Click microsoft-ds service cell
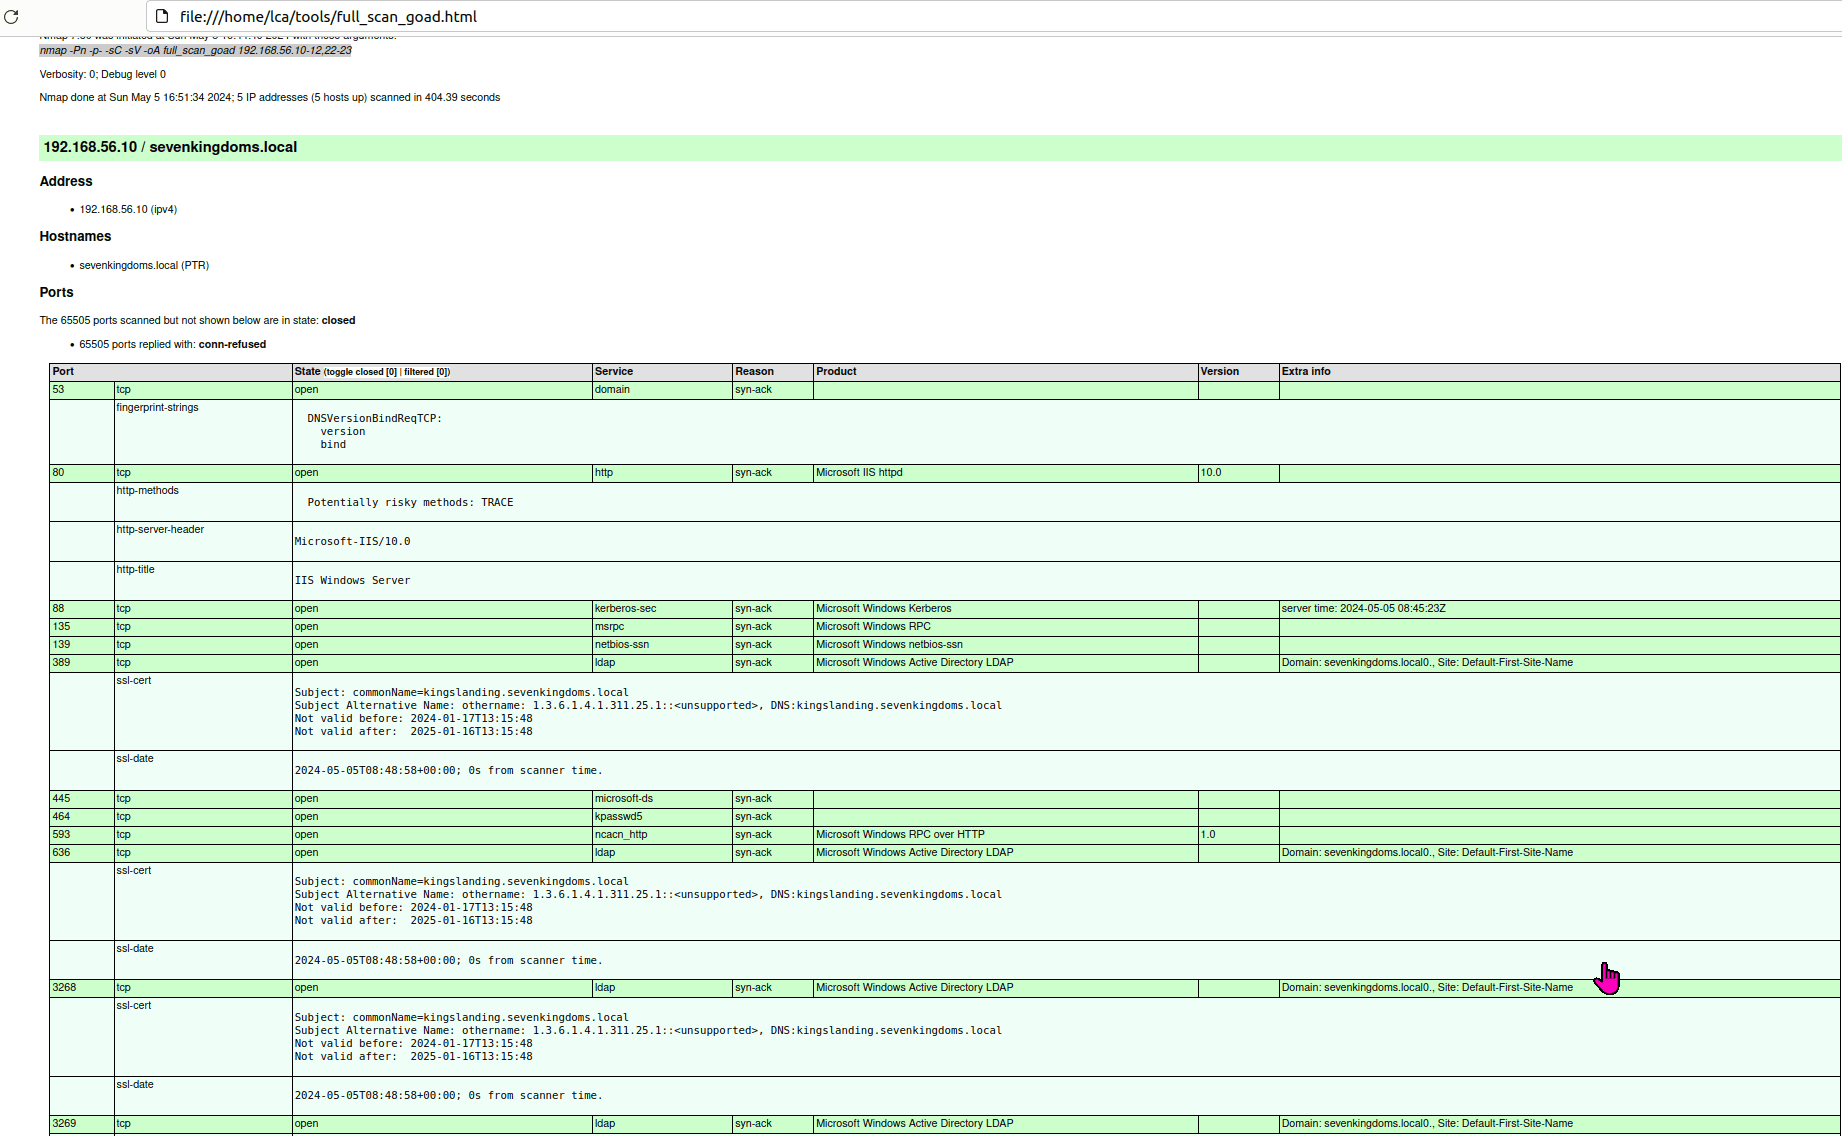This screenshot has width=1842, height=1136. pos(662,799)
